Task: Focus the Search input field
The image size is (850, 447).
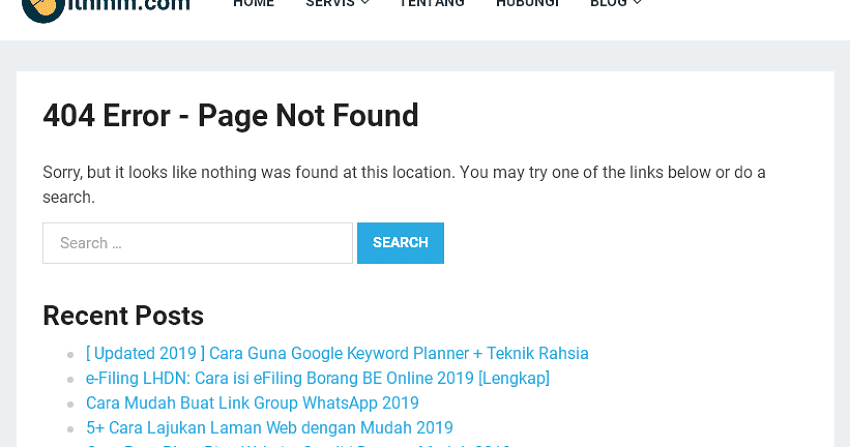Action: pos(197,243)
